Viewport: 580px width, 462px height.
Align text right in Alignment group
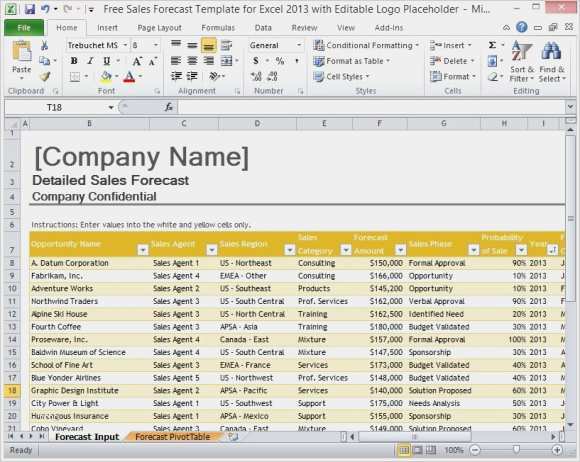pyautogui.click(x=209, y=61)
